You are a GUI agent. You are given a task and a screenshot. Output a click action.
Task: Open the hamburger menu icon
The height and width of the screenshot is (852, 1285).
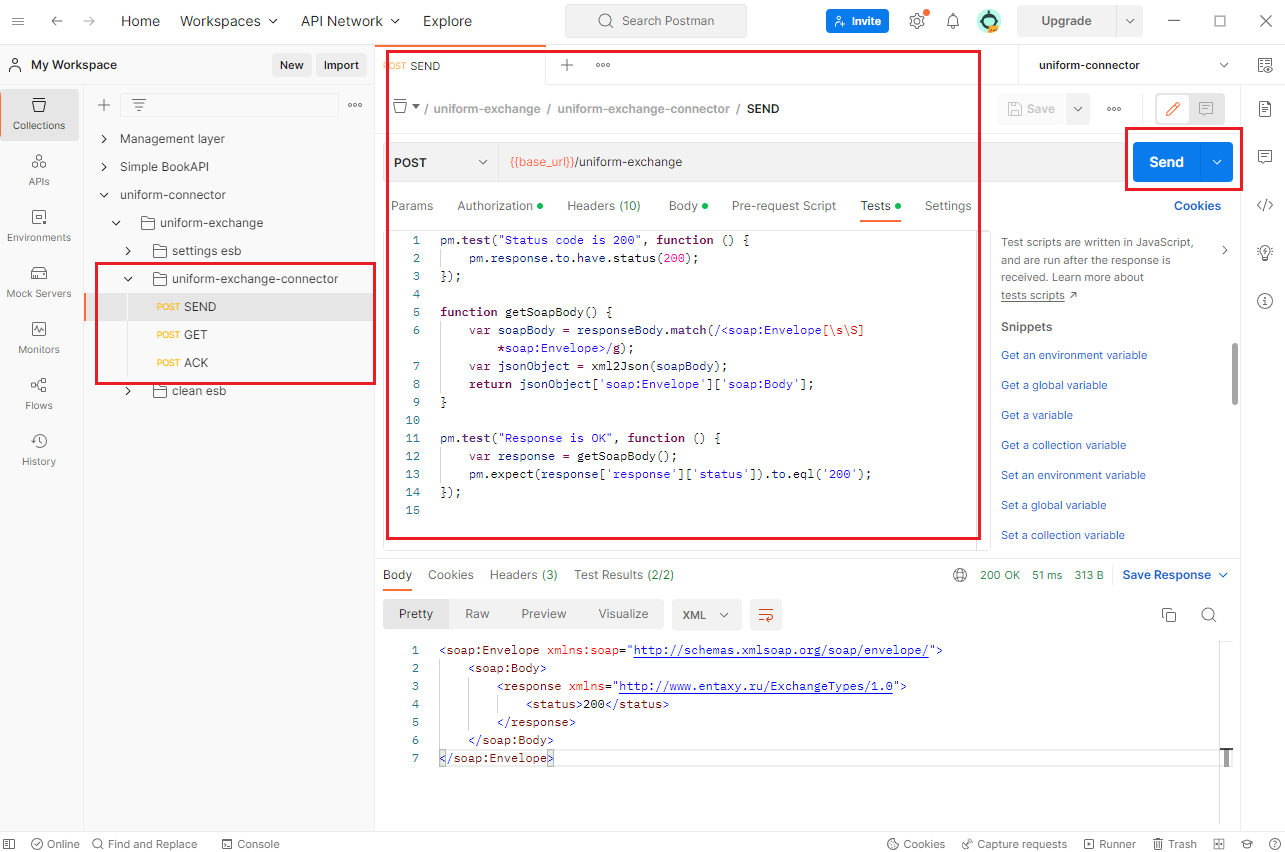click(17, 21)
